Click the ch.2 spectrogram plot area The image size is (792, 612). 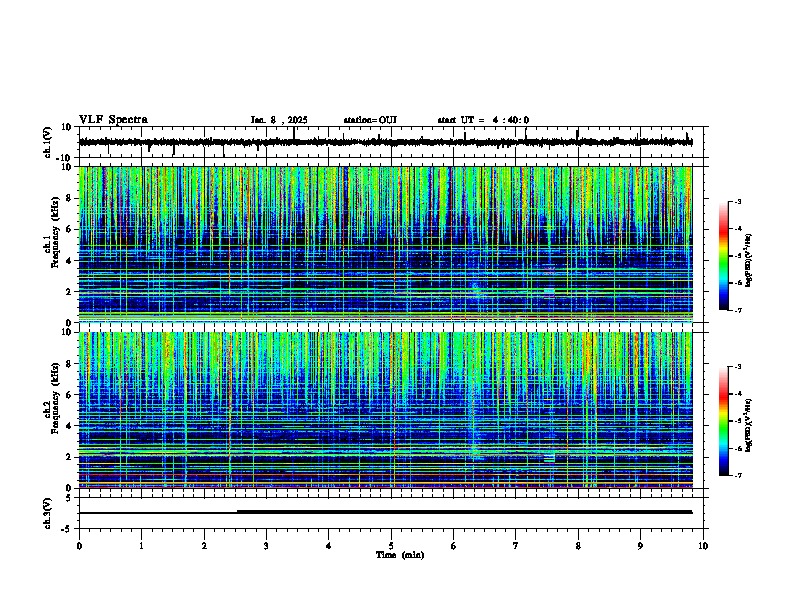(x=385, y=410)
